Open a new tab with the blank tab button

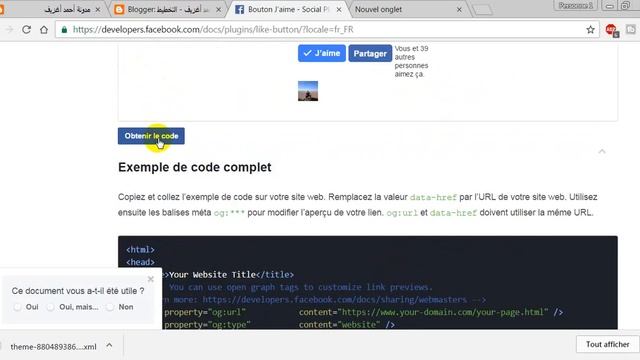[482, 10]
